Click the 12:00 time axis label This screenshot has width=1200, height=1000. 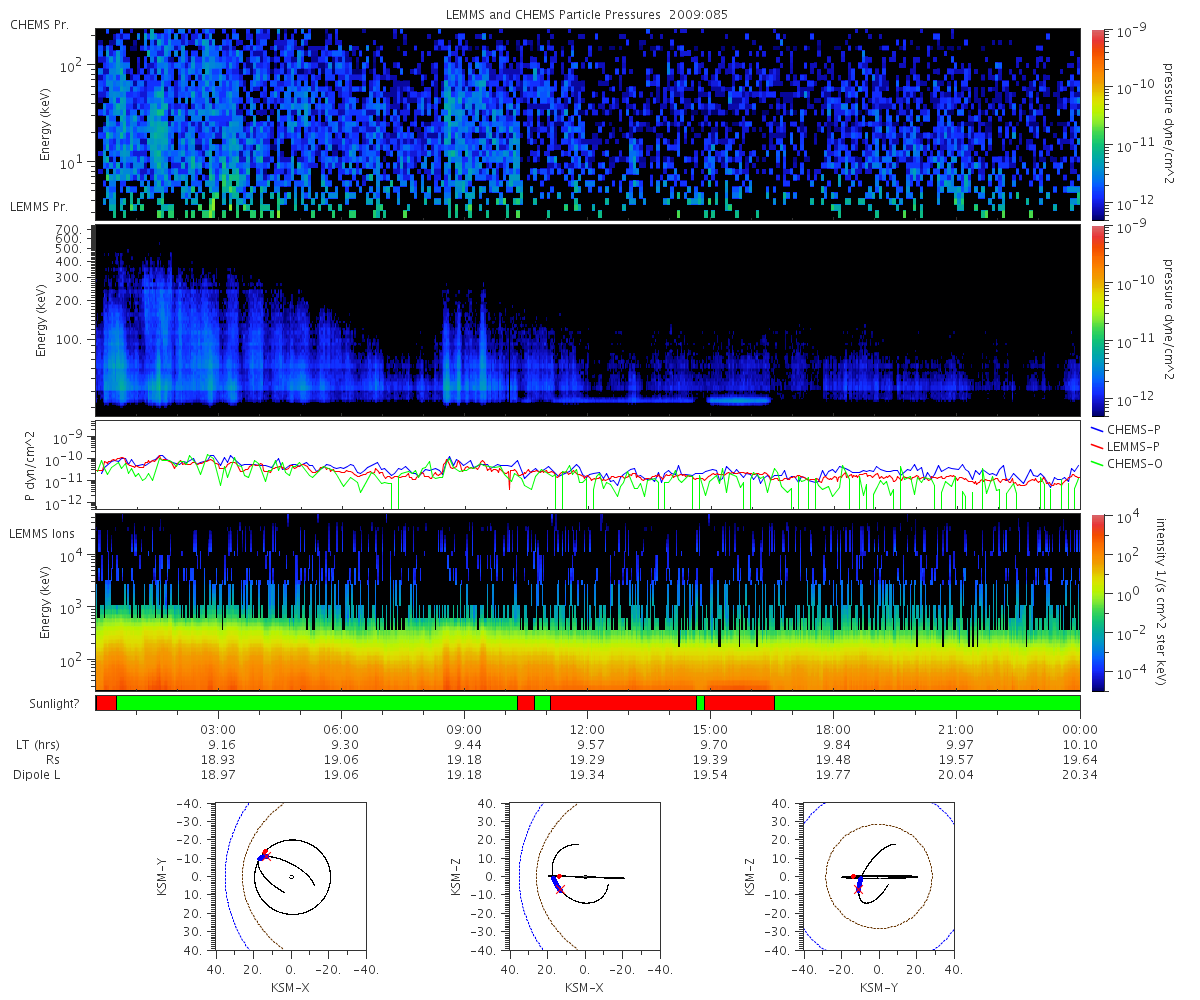[x=587, y=729]
